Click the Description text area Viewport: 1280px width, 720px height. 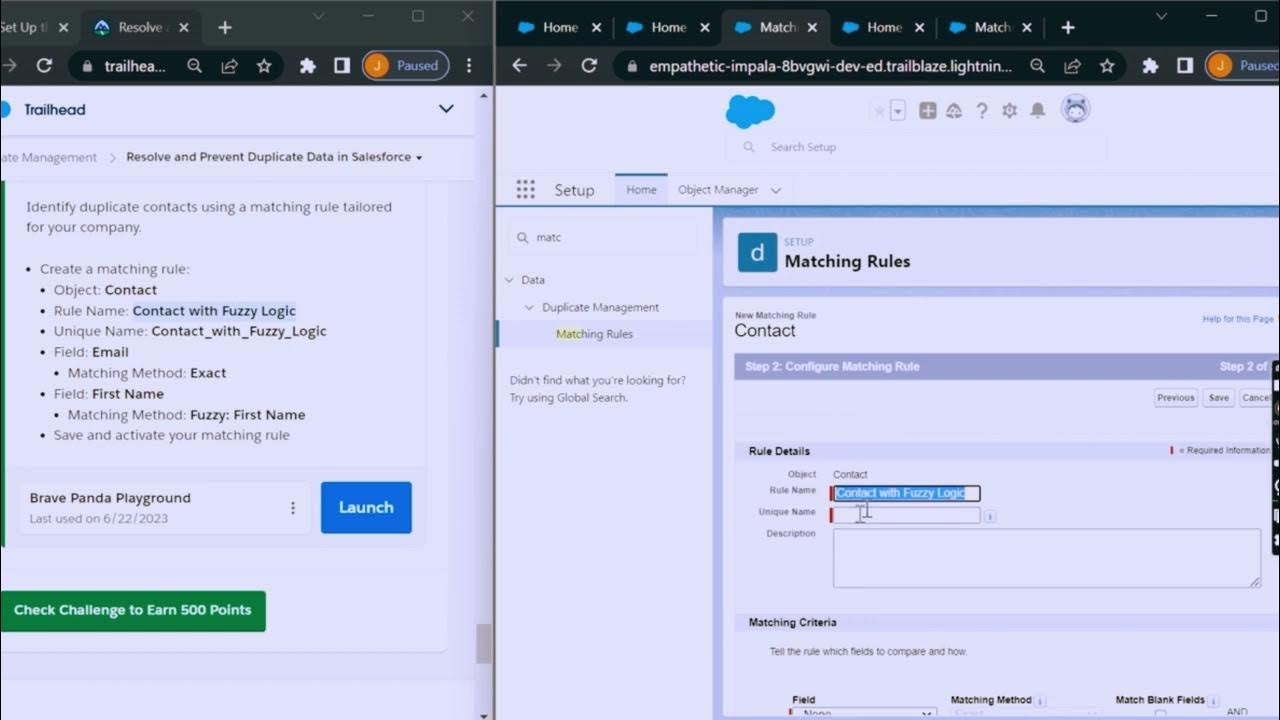1046,558
